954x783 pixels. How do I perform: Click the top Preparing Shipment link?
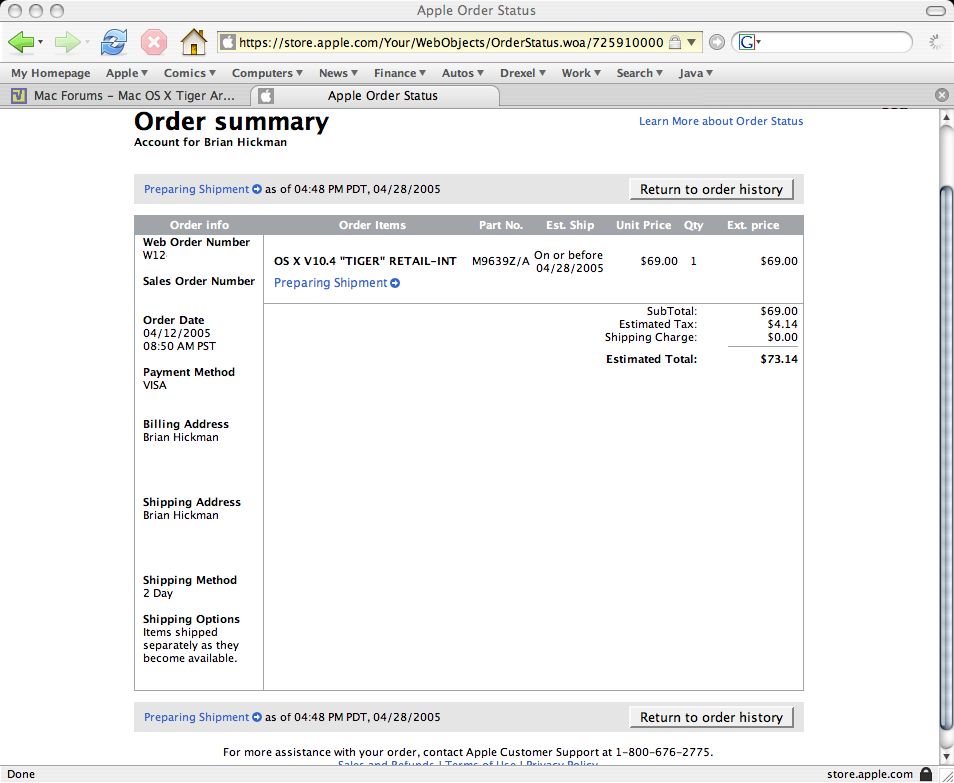[197, 189]
